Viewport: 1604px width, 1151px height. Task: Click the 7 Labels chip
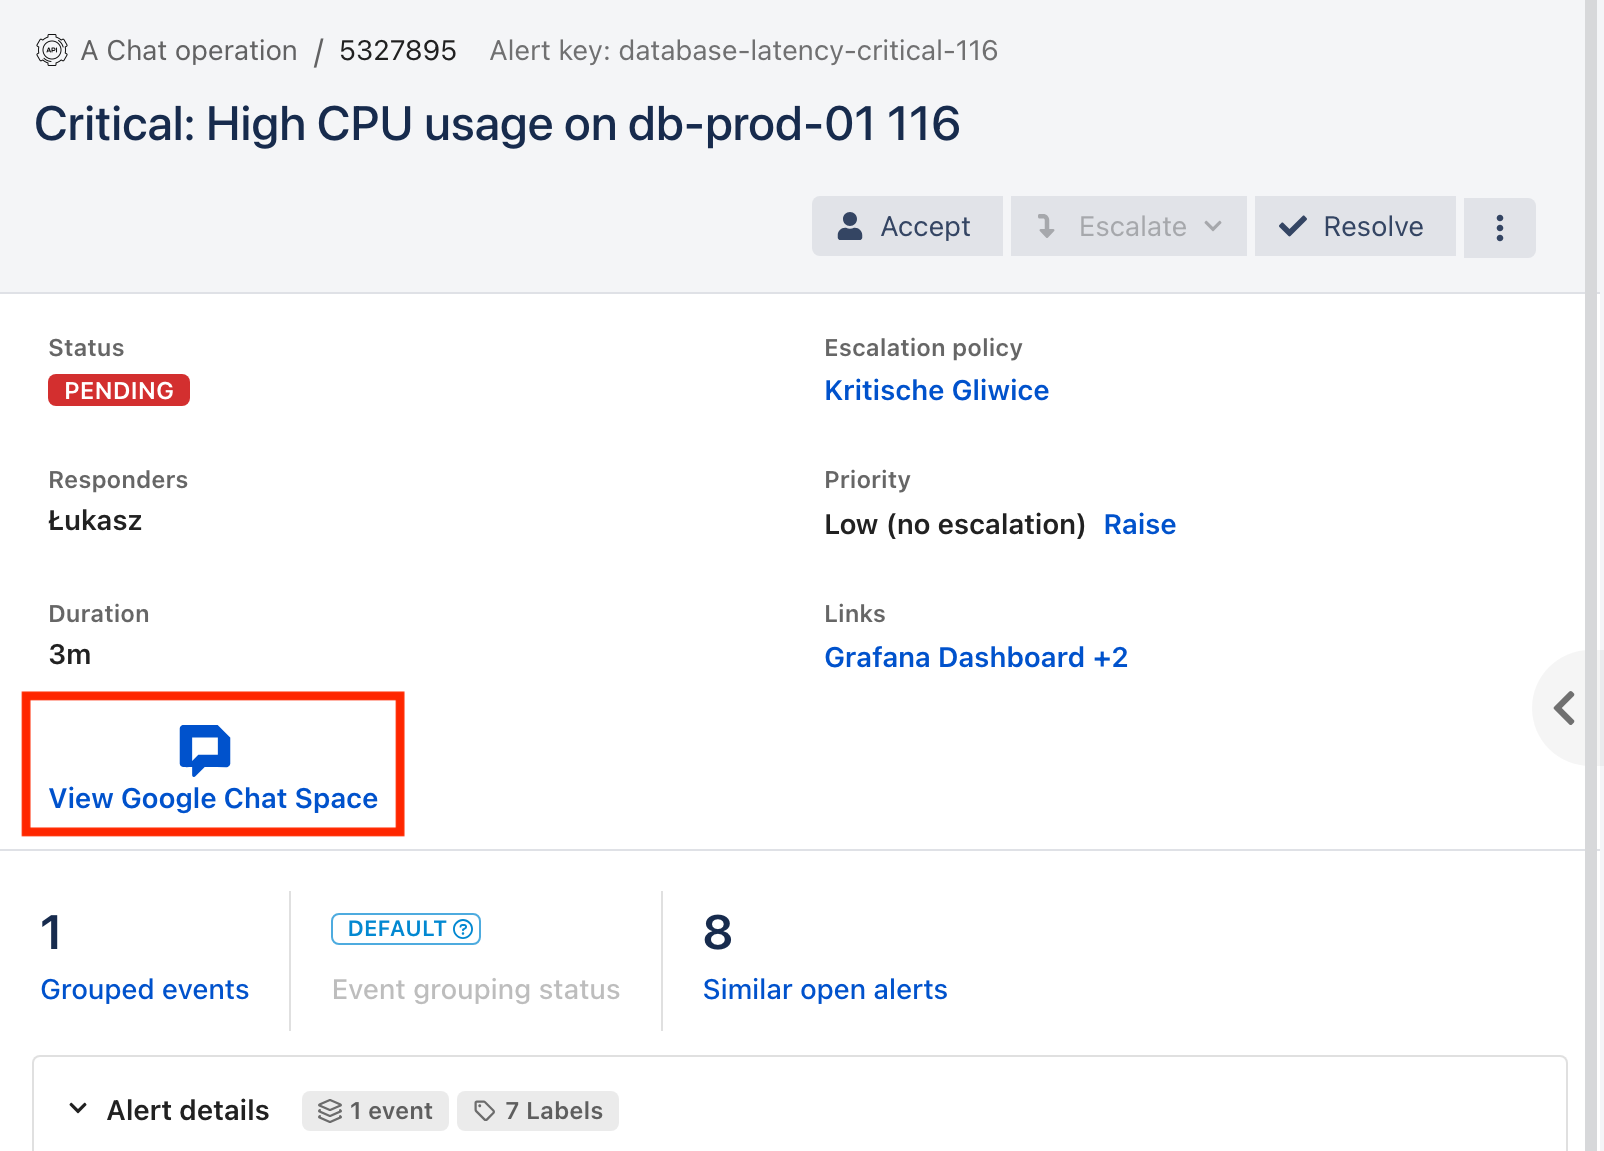click(x=538, y=1111)
